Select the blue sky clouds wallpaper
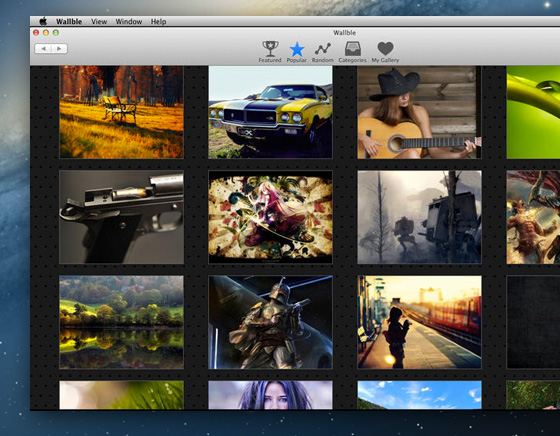 [x=419, y=395]
